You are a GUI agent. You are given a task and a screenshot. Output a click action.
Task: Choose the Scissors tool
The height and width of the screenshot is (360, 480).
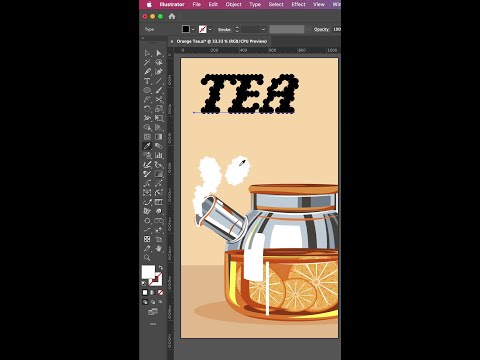(159, 99)
